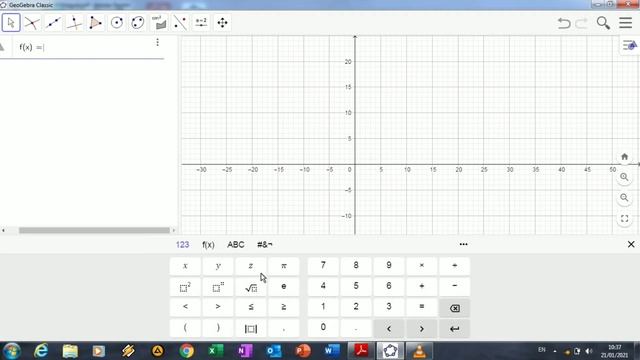
Task: Tap the cursor left arrow key
Action: (x=389, y=329)
